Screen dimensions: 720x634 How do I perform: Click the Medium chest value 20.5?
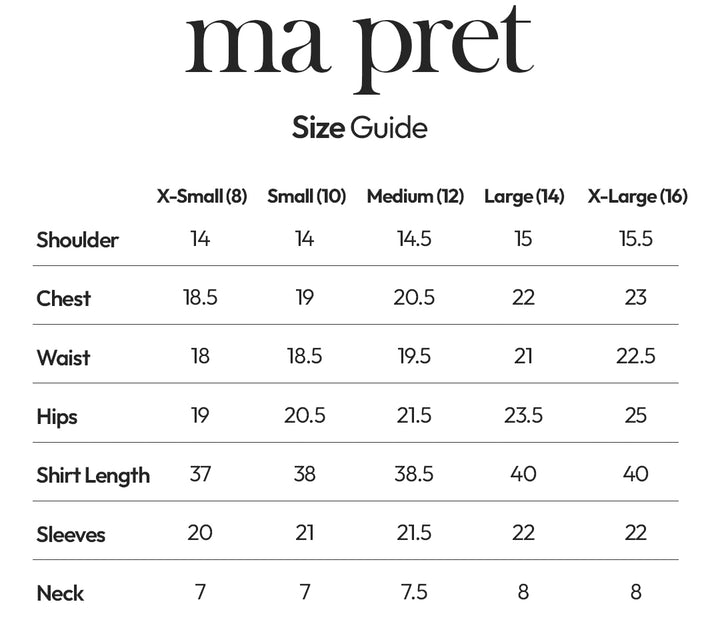[x=414, y=298]
